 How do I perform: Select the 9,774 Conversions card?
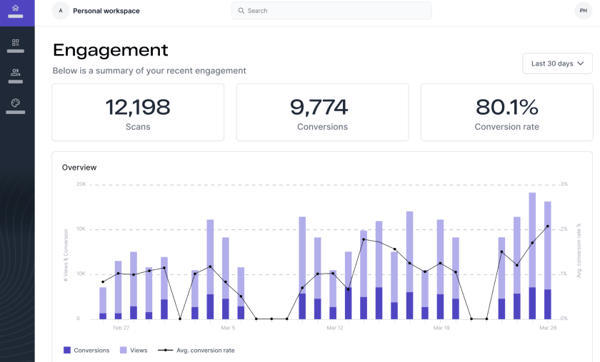point(322,113)
